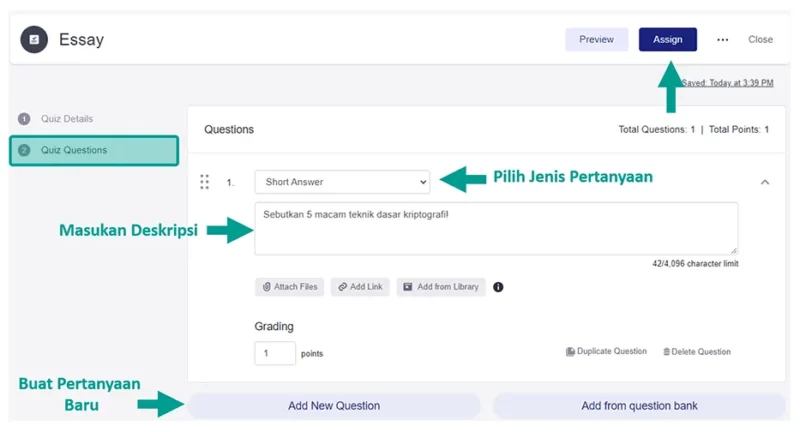Click the Attach Files paperclip button
This screenshot has height=432, width=800.
pos(290,287)
